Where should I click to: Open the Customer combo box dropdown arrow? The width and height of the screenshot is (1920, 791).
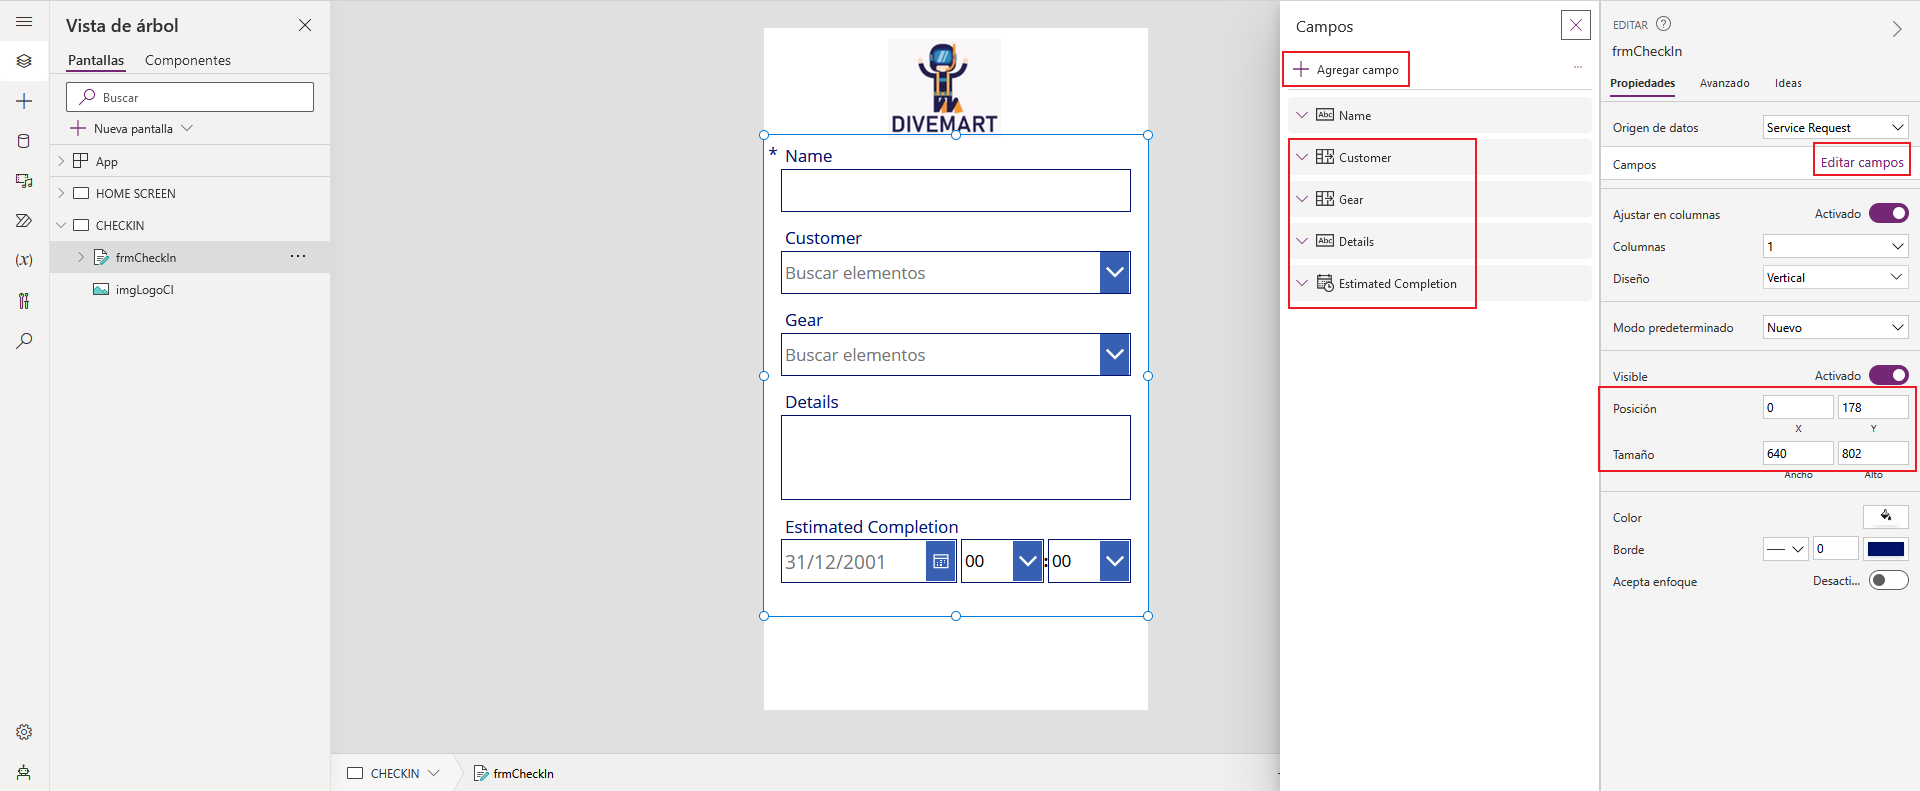coord(1115,272)
